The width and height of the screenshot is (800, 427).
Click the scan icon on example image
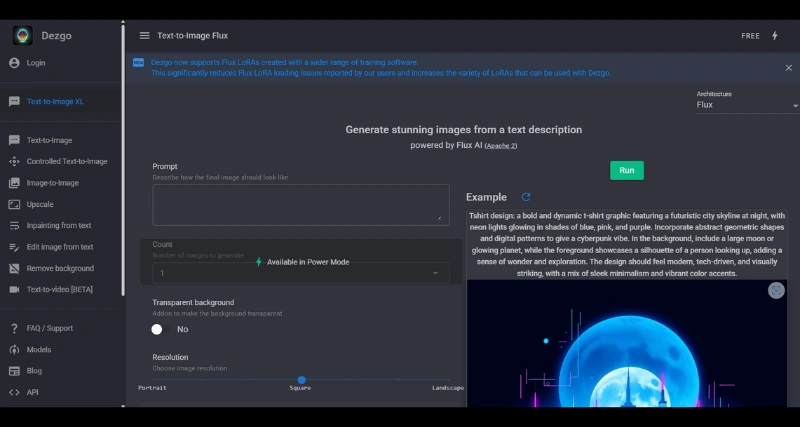click(x=776, y=290)
